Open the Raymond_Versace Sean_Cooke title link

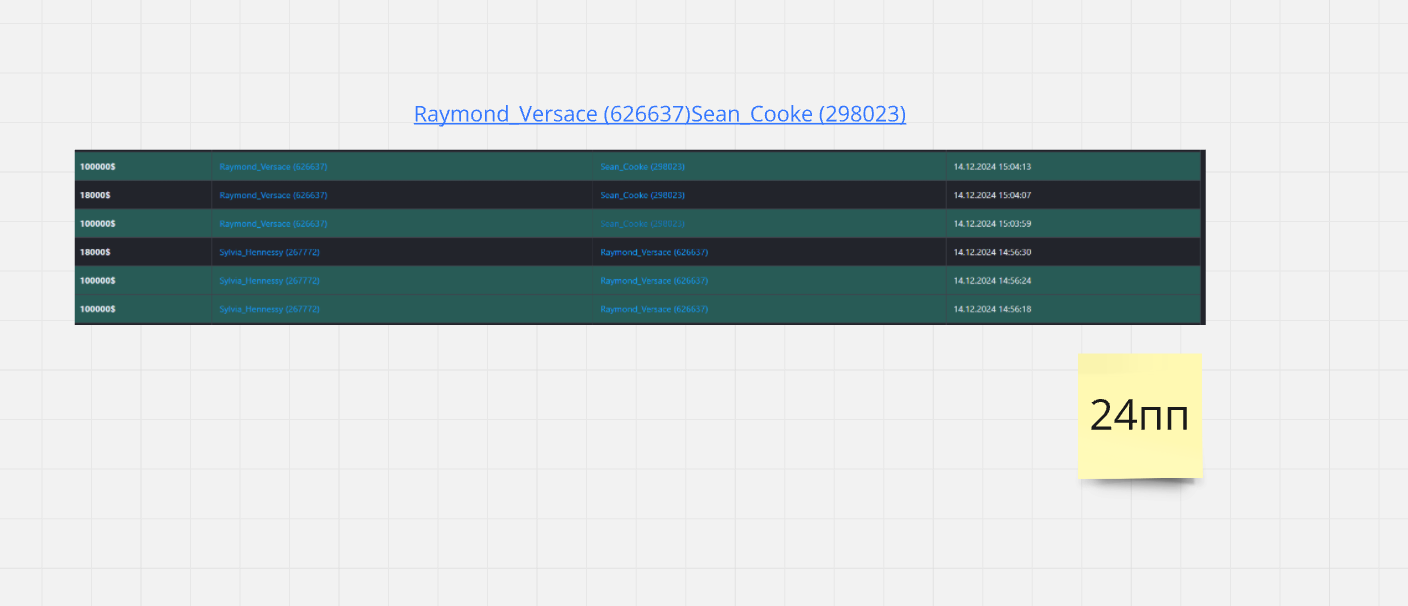(659, 114)
